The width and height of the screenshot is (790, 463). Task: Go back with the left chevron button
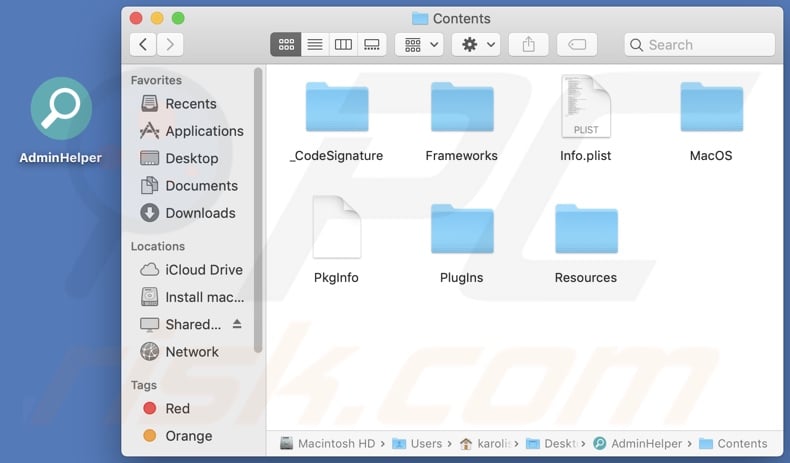pos(143,45)
